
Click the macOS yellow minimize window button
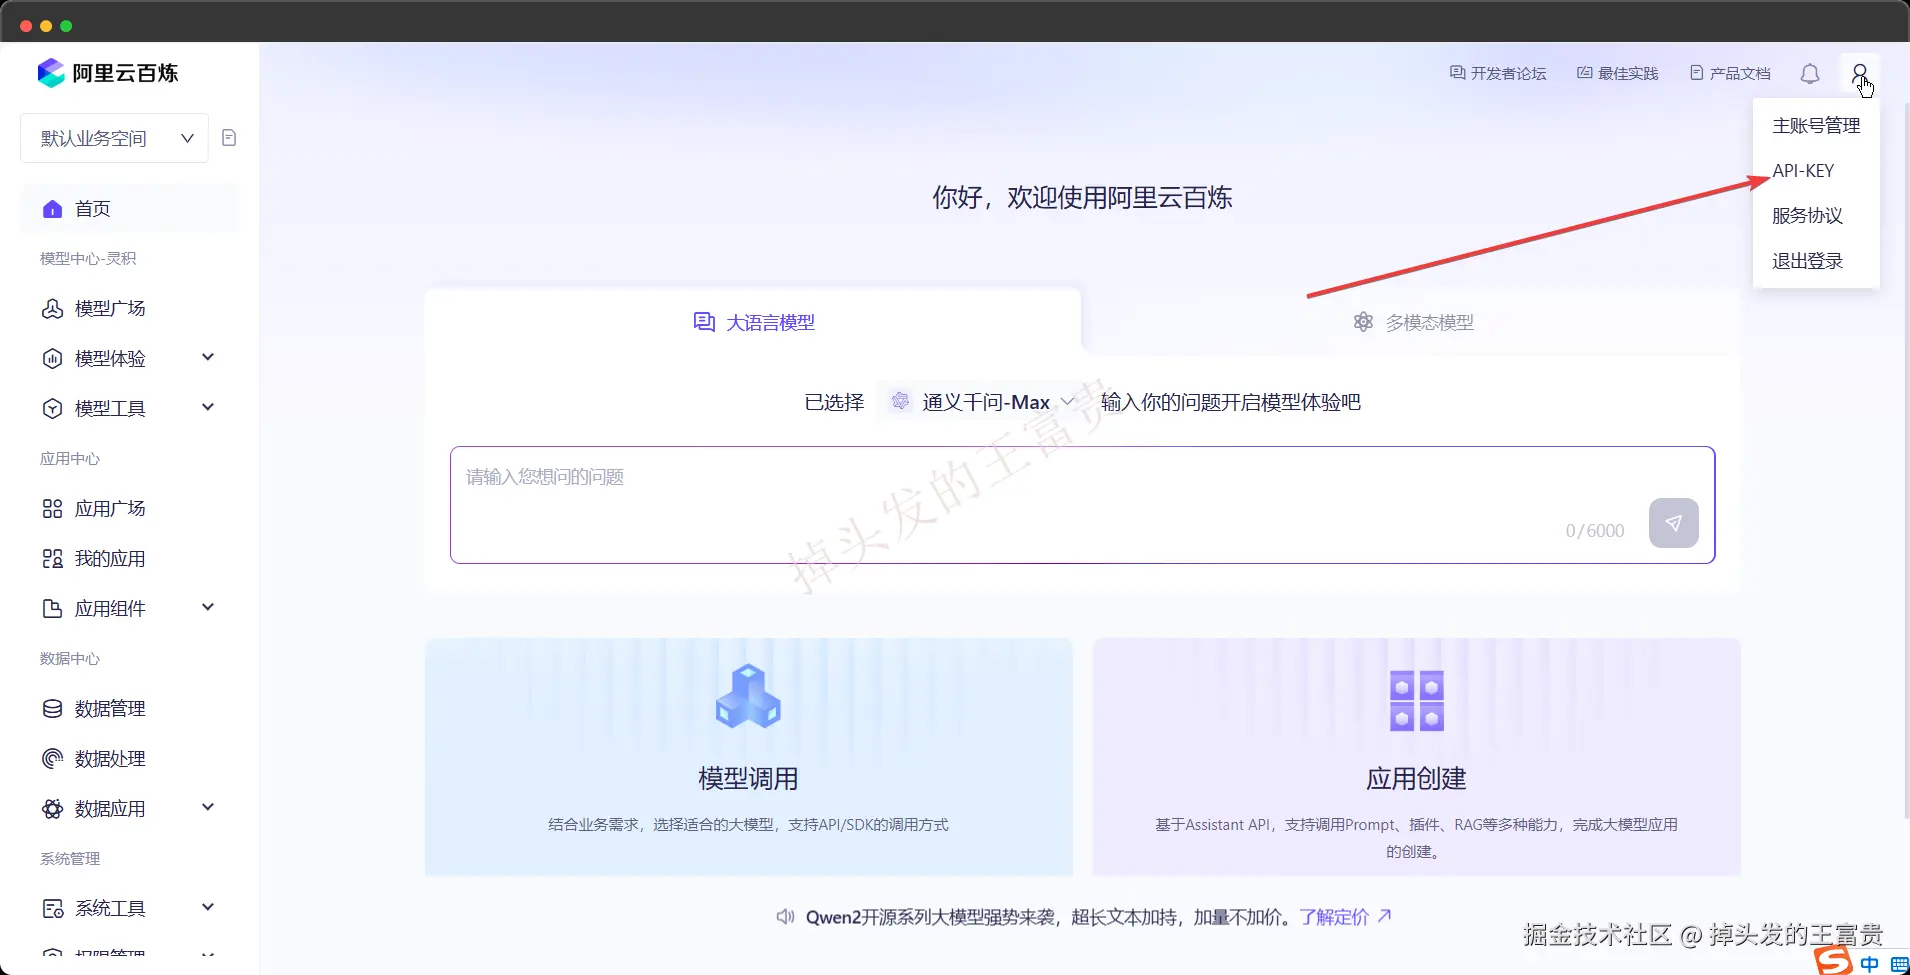(x=46, y=26)
